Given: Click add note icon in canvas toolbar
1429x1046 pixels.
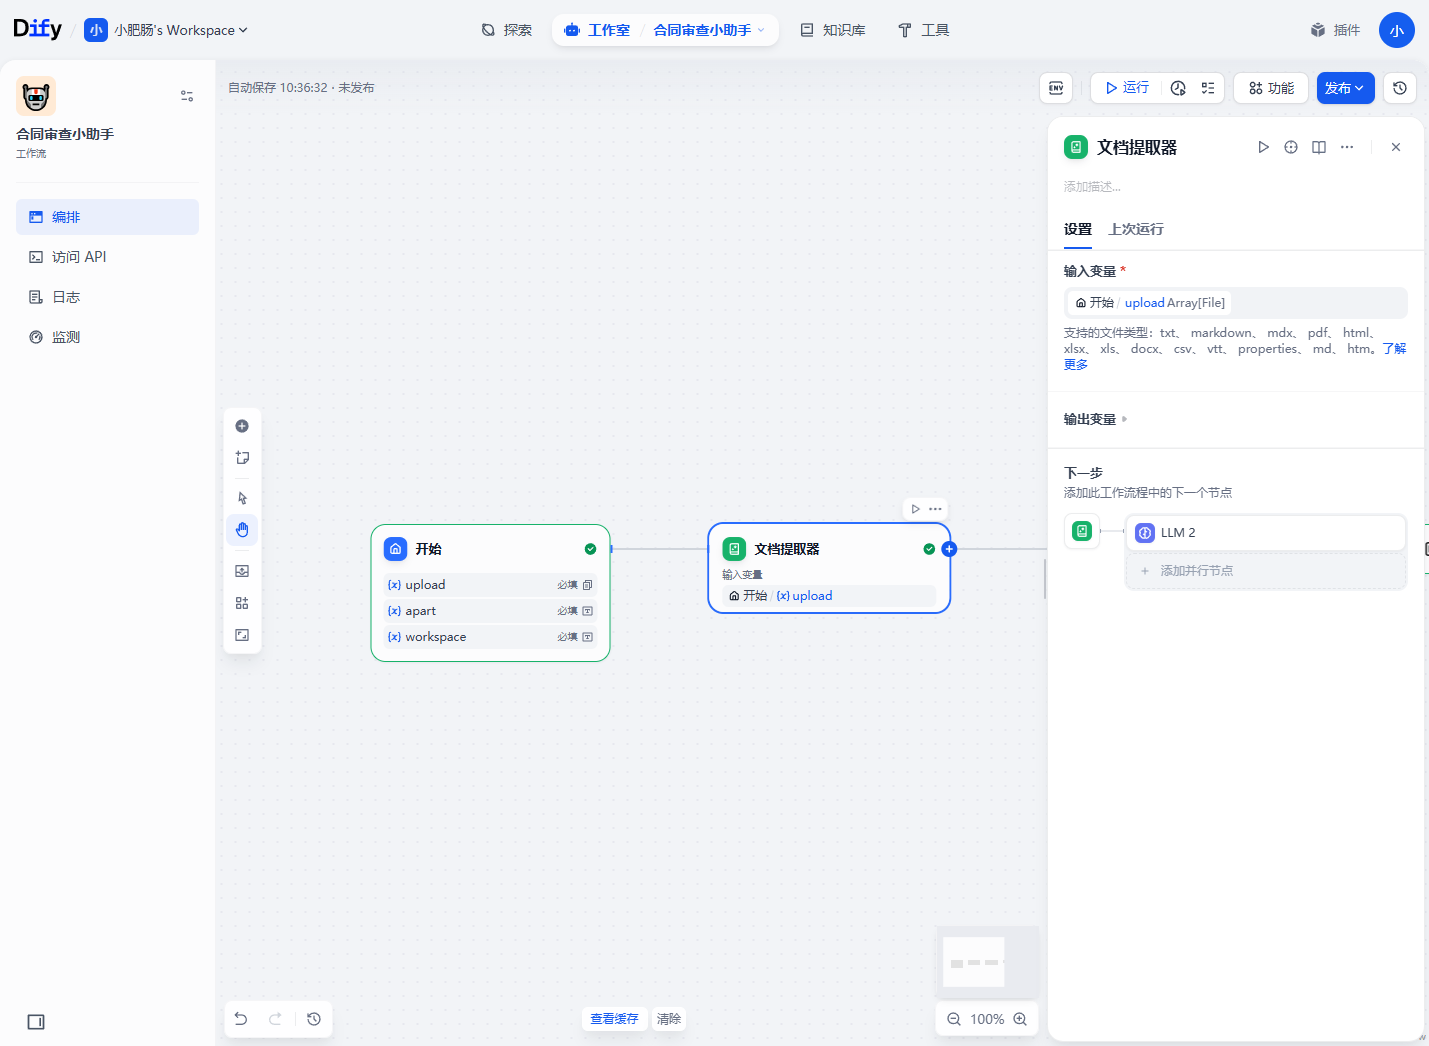Looking at the screenshot, I should click(x=242, y=458).
